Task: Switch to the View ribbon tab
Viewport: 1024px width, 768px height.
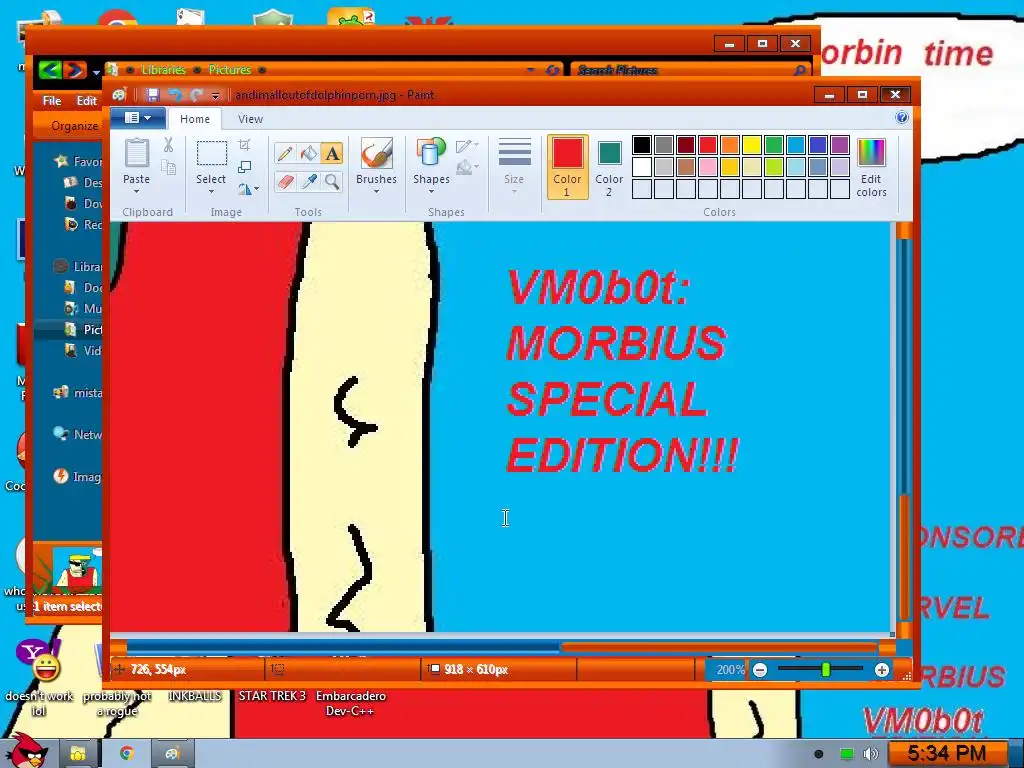Action: [x=250, y=119]
